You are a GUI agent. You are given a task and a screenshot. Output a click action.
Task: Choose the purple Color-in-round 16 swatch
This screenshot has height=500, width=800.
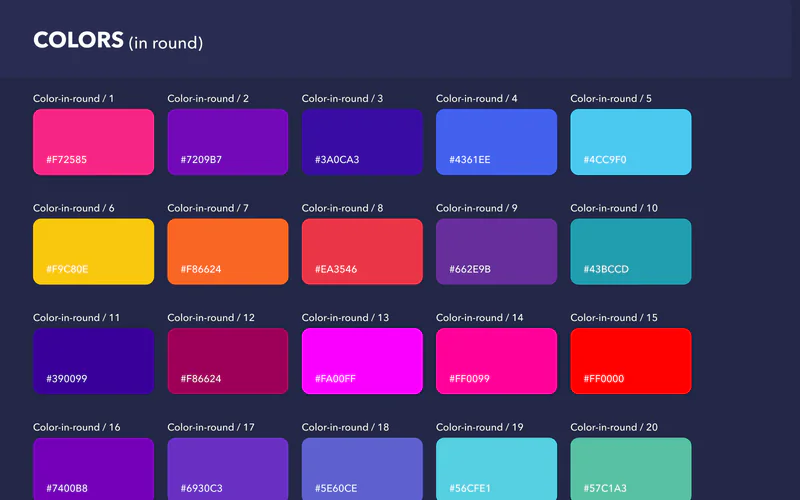coord(93,469)
